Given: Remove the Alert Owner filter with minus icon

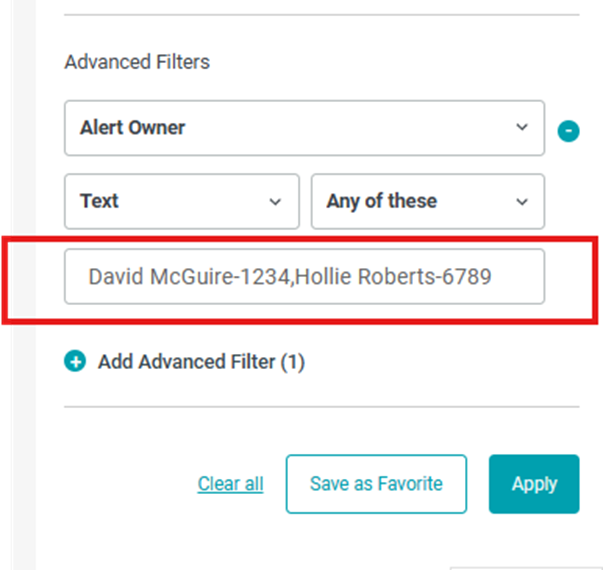Looking at the screenshot, I should point(568,131).
